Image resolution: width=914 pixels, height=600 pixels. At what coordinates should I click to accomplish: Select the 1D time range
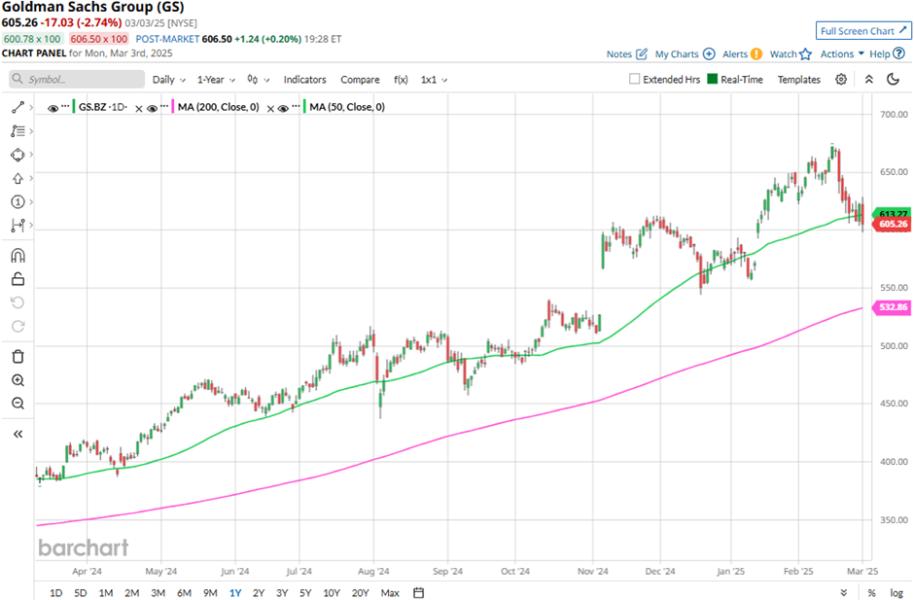56,592
